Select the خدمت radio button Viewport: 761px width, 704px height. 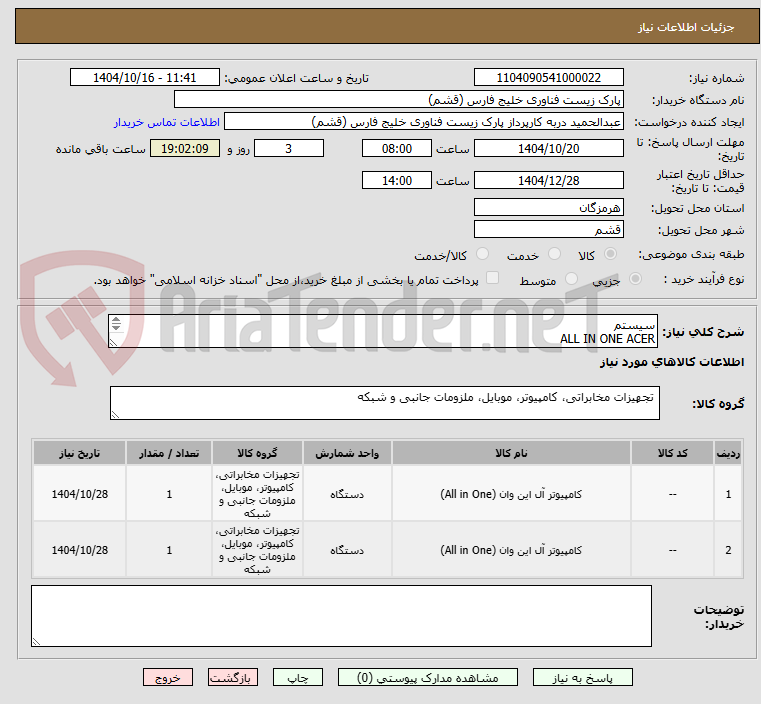point(554,254)
